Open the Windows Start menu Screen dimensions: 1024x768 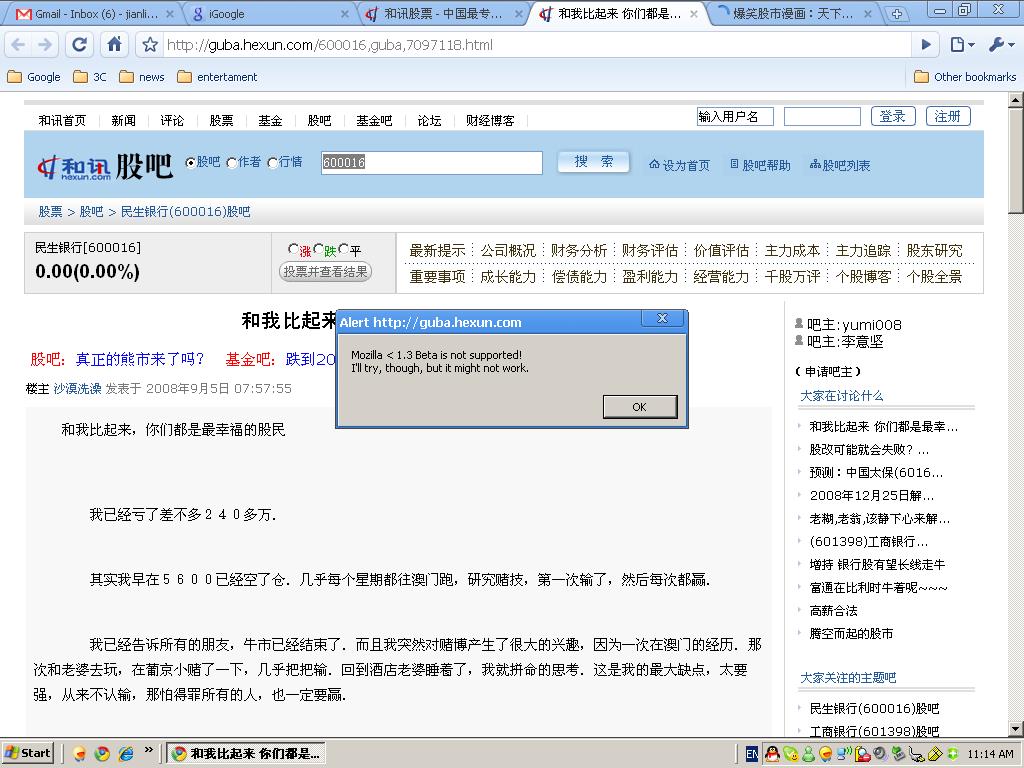(27, 753)
